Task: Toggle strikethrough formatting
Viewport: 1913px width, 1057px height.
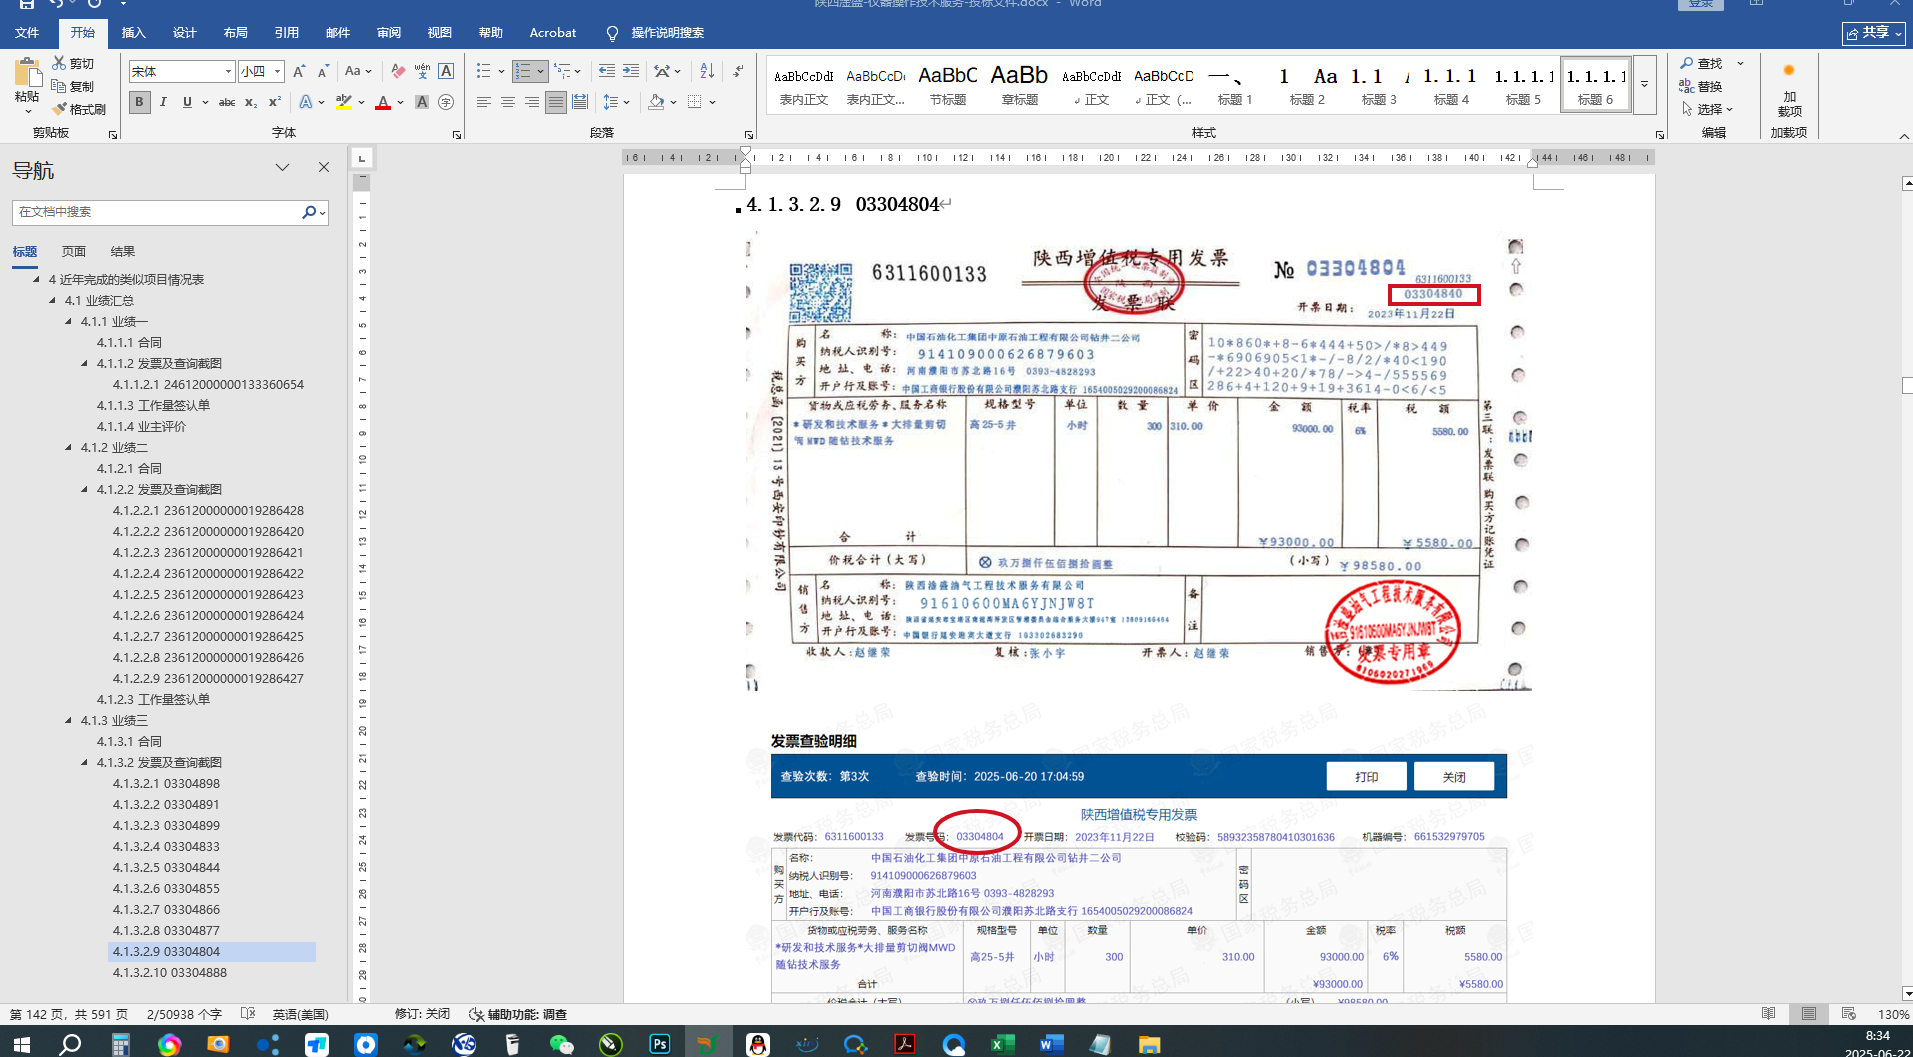Action: pyautogui.click(x=227, y=102)
